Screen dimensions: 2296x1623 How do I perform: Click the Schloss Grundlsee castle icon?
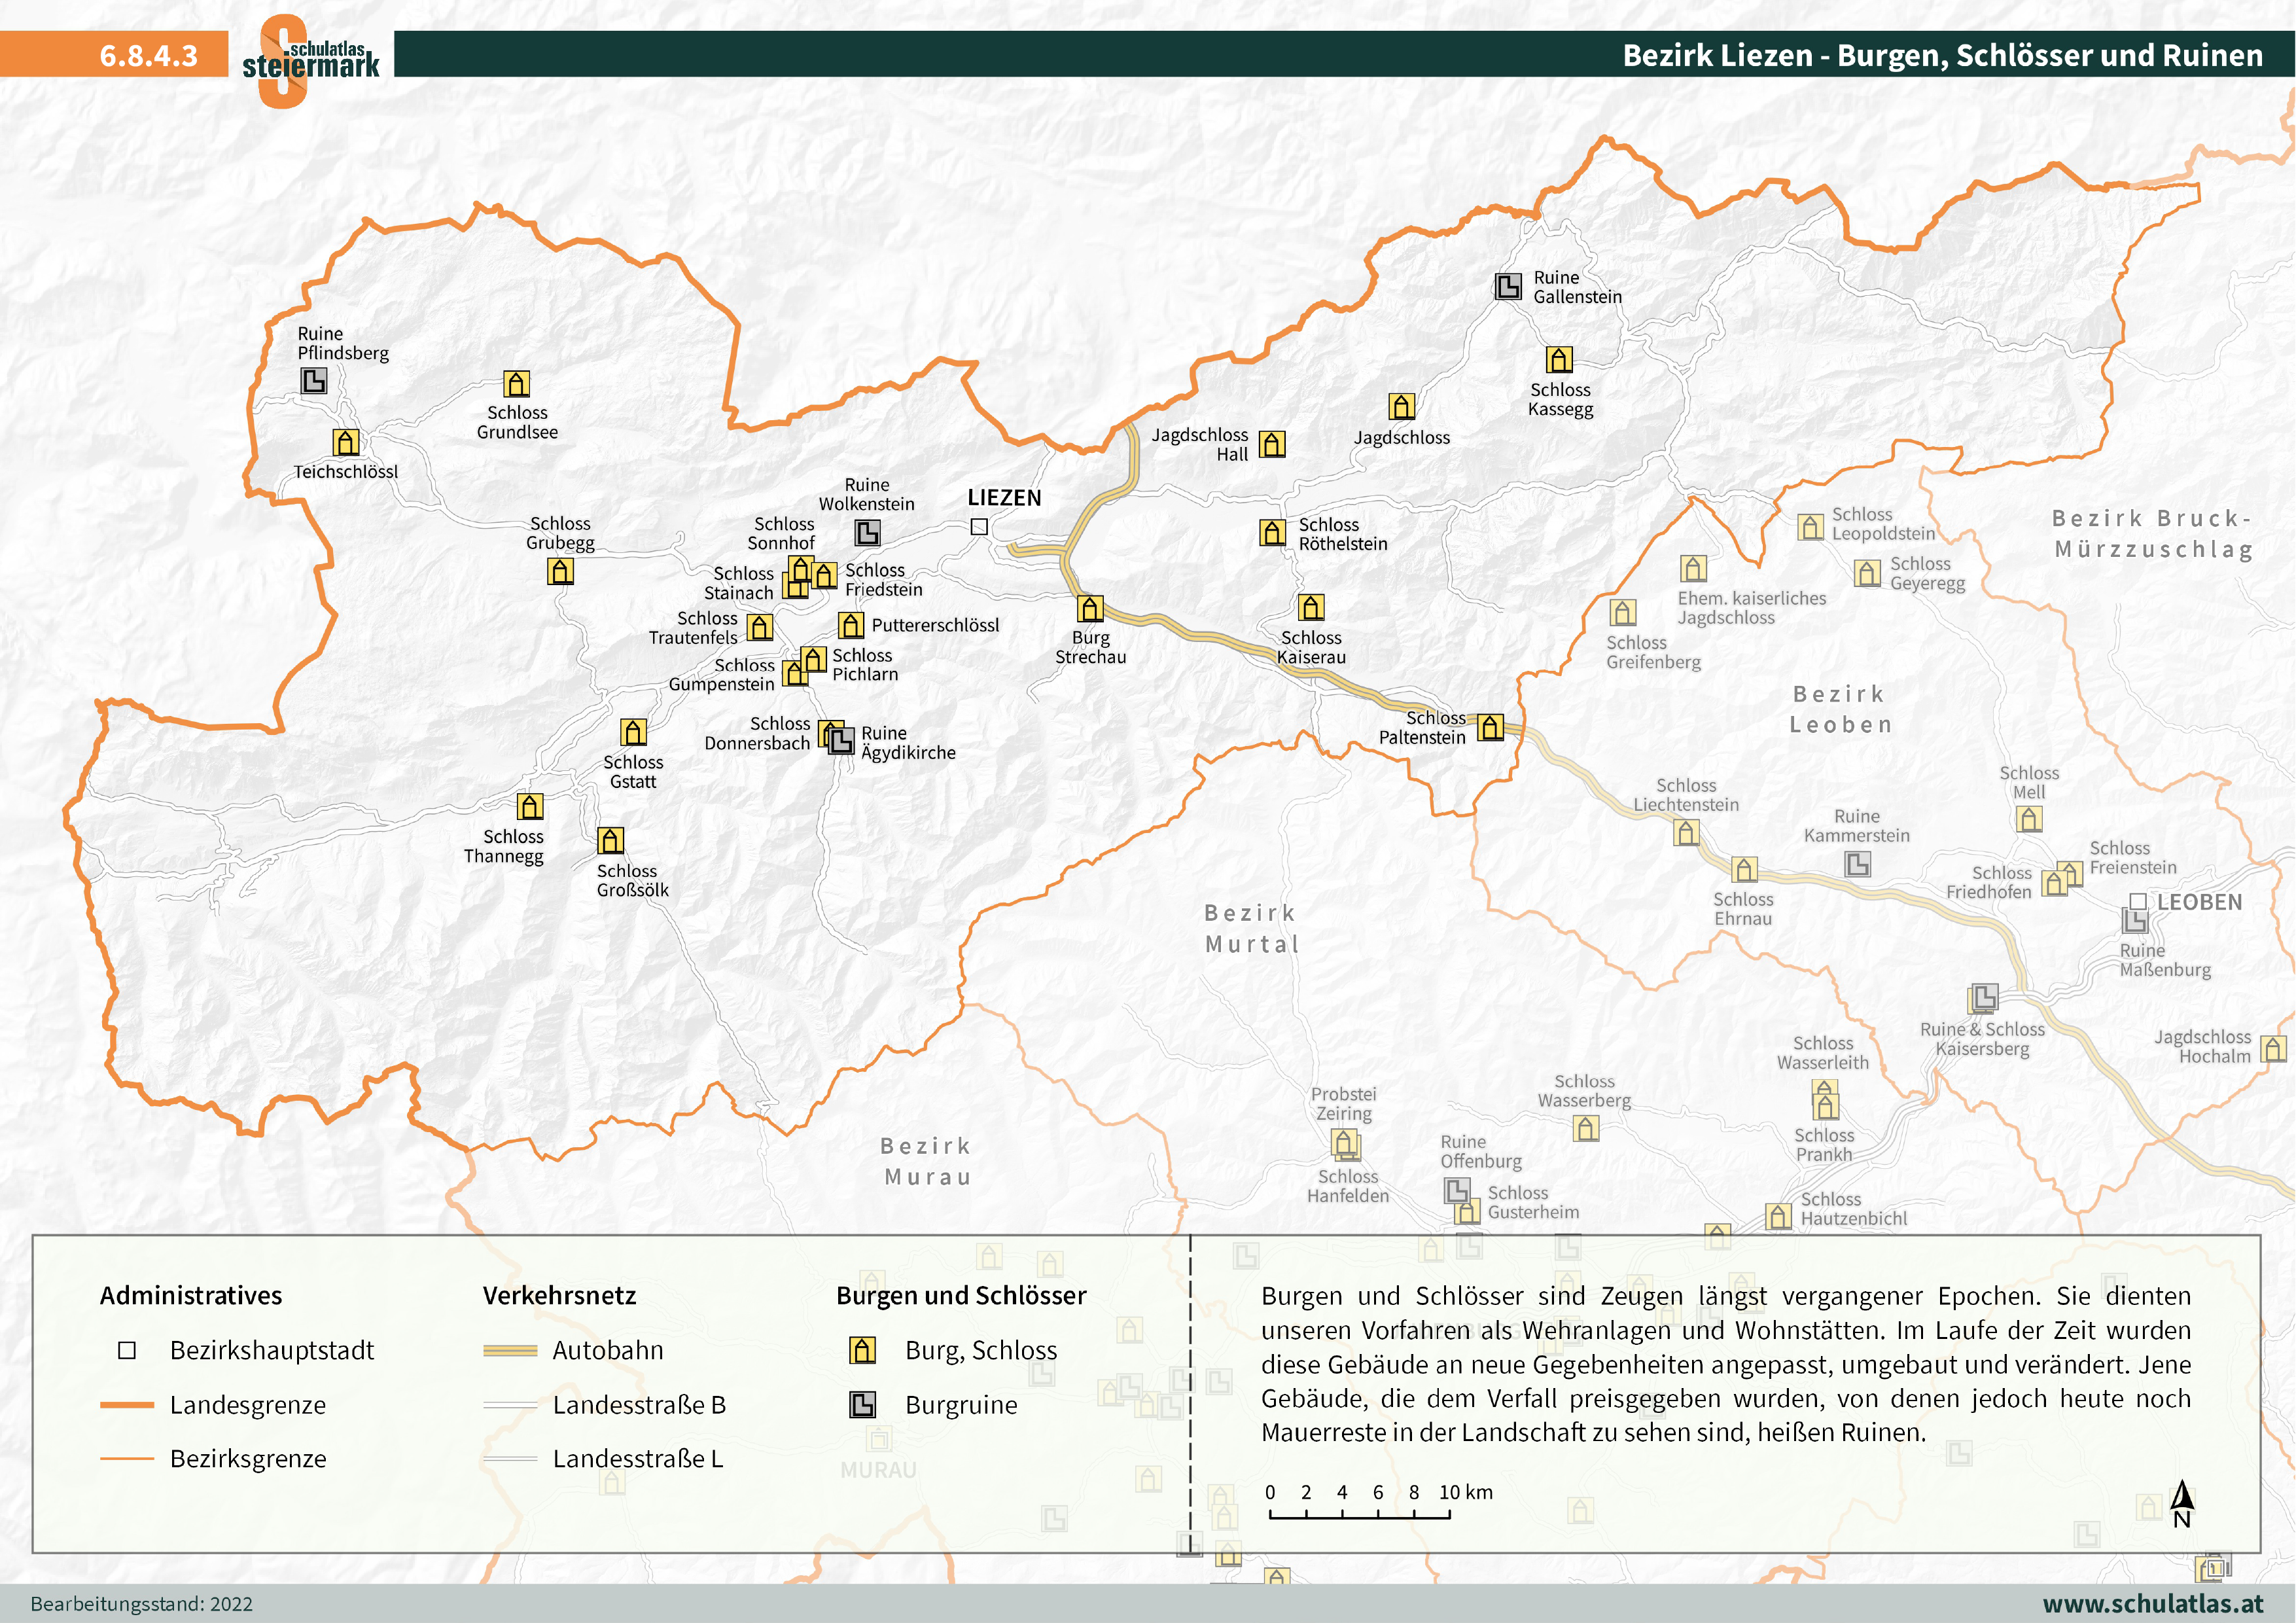coord(516,384)
